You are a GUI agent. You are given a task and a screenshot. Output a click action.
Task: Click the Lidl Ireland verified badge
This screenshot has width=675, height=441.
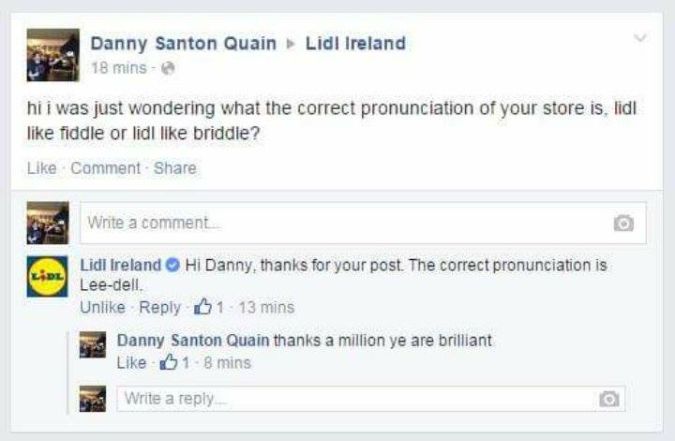173,265
